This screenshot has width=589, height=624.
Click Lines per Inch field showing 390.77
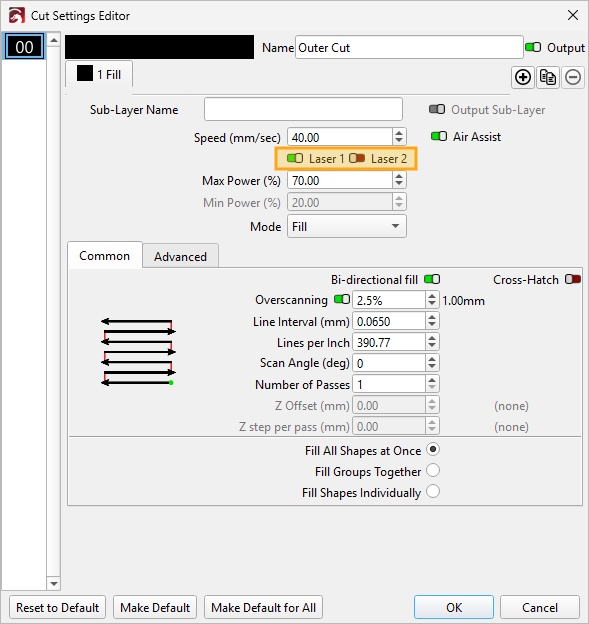[x=389, y=342]
